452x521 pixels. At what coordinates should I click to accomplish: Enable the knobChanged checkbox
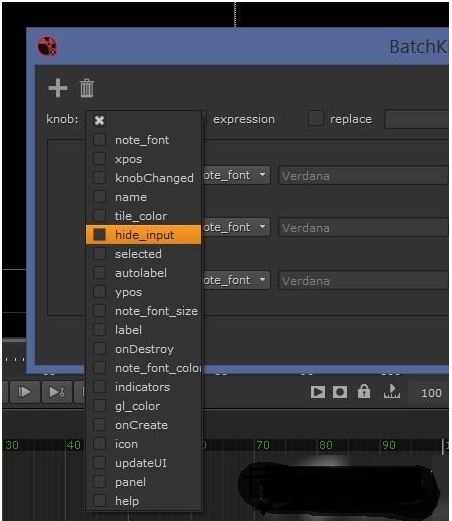click(x=99, y=178)
